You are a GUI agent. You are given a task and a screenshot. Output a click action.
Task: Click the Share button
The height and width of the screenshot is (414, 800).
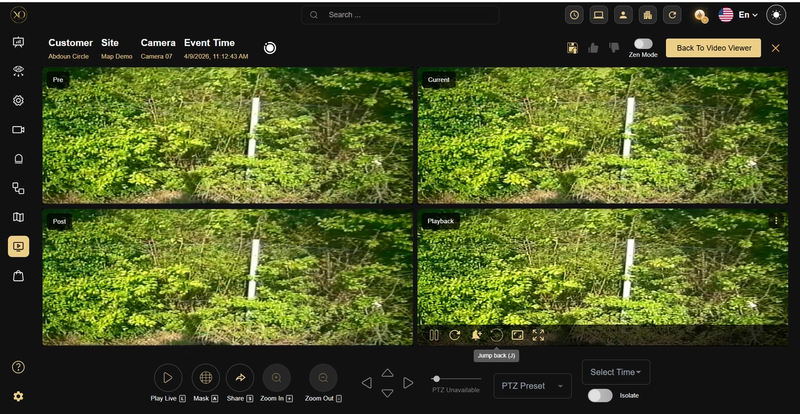coord(240,378)
